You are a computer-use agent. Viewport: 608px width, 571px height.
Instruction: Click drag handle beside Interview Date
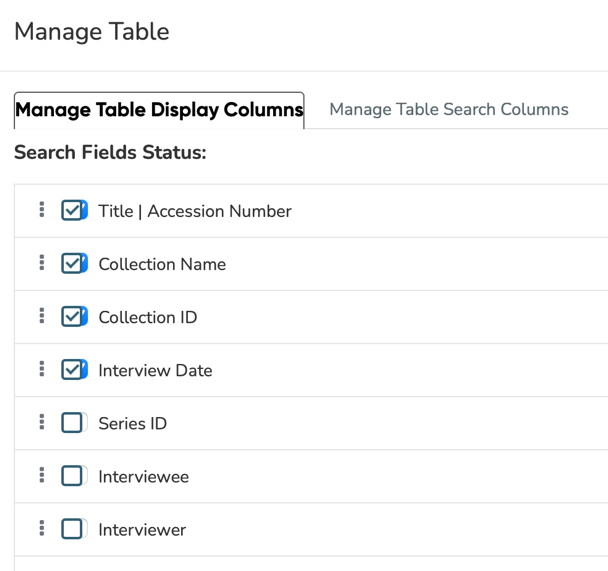click(x=42, y=369)
